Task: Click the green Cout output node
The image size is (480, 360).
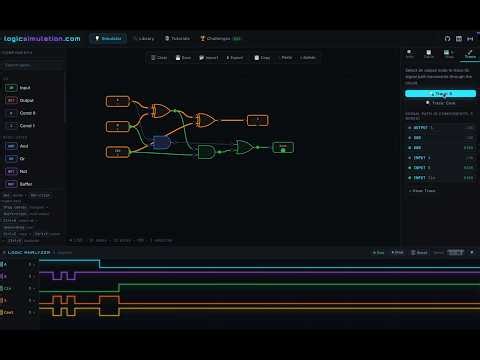Action: [283, 147]
